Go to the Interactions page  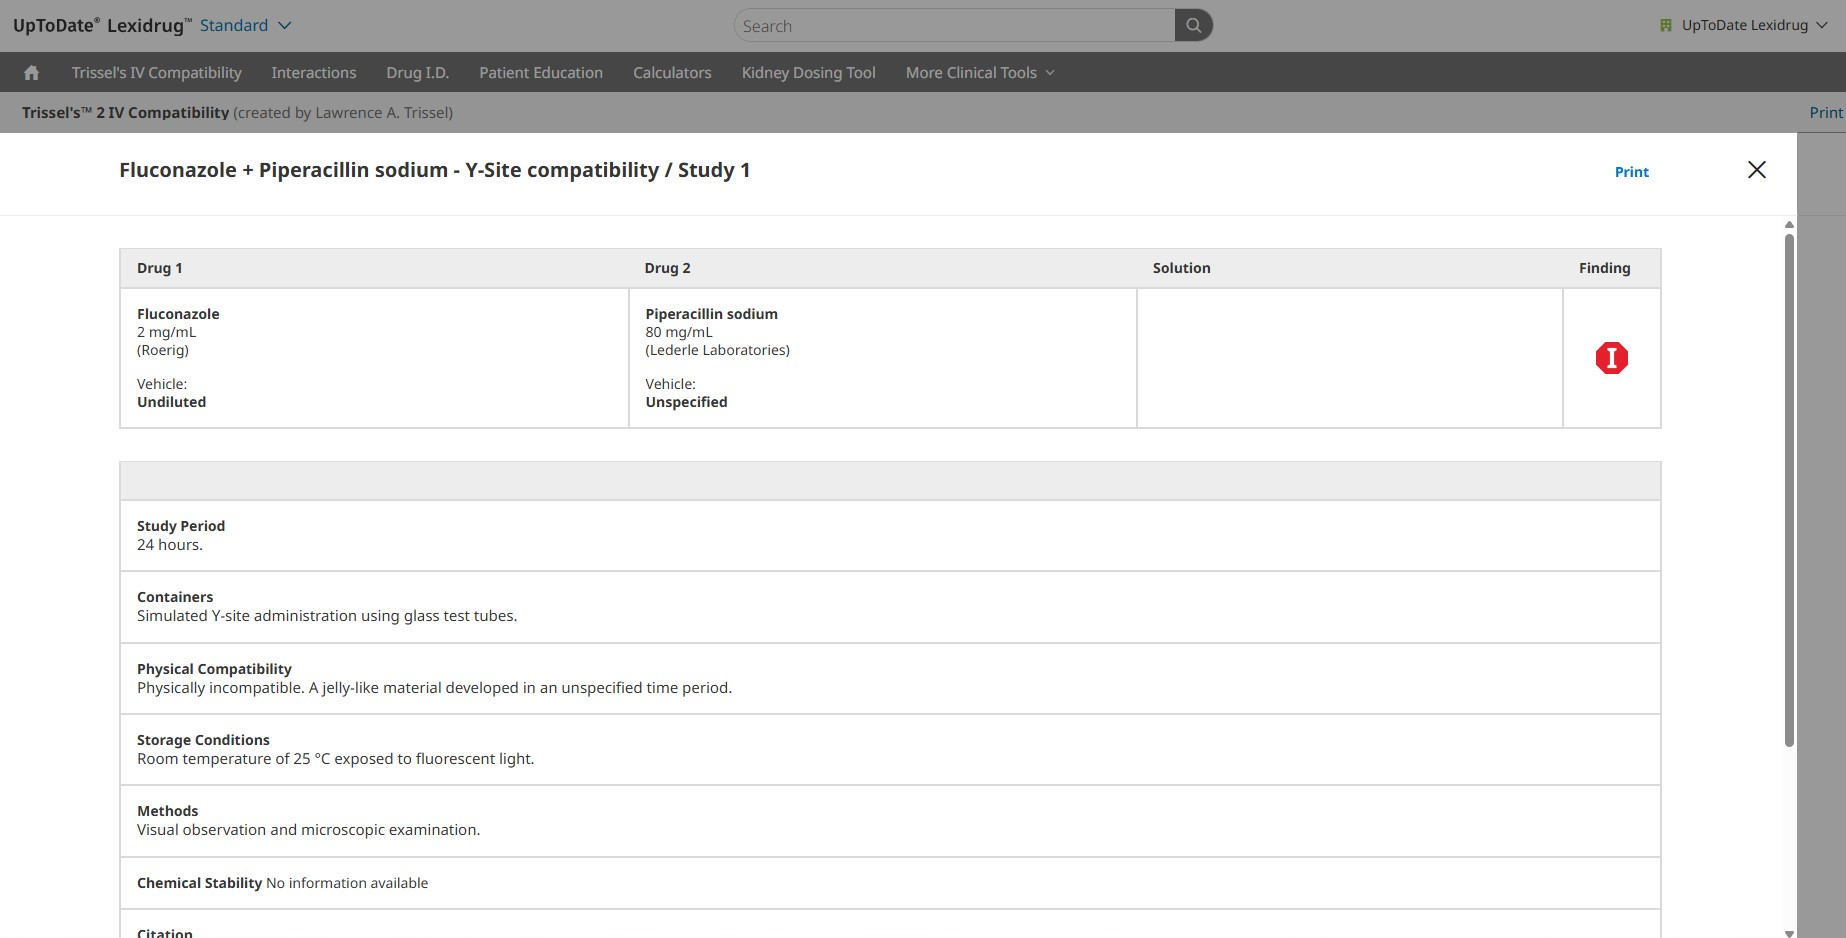tap(313, 73)
